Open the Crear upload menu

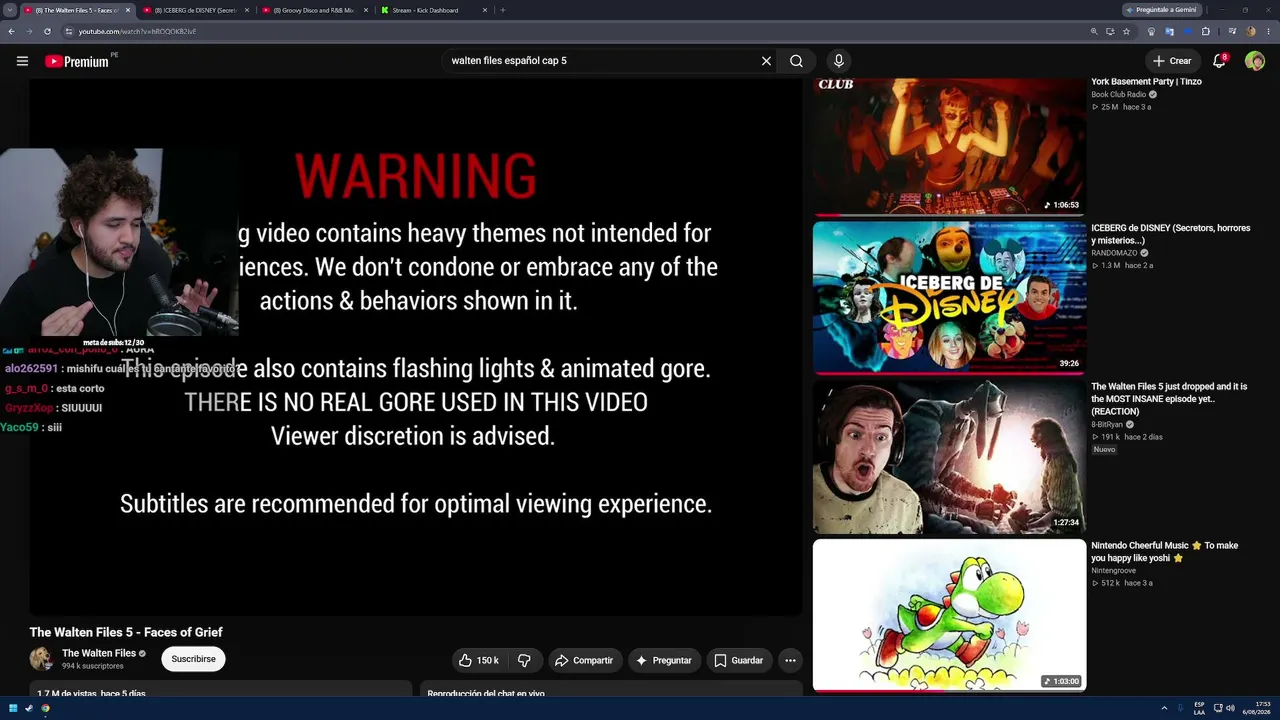coord(1172,61)
